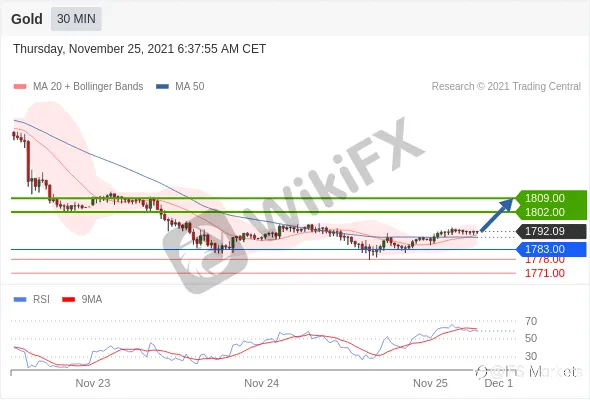Toggle the red 9MA legend marker
Viewport: 590px width, 400px height.
[68, 300]
